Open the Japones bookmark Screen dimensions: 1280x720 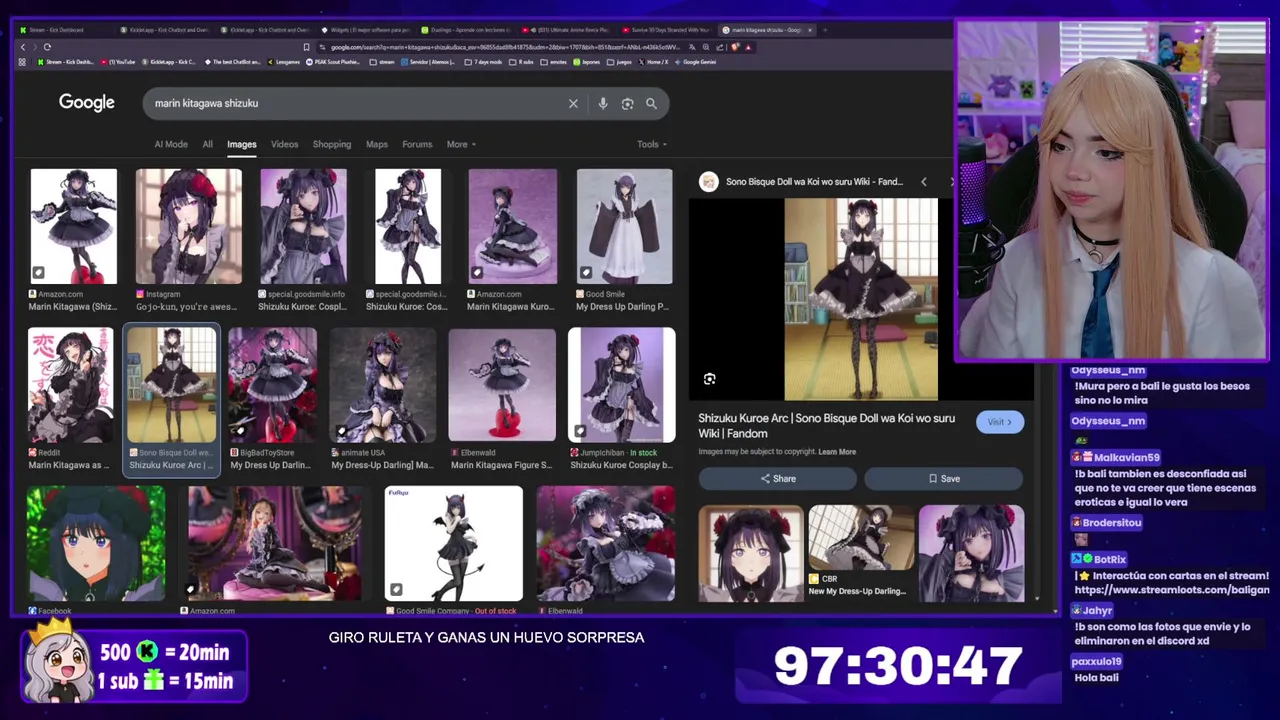coord(587,62)
